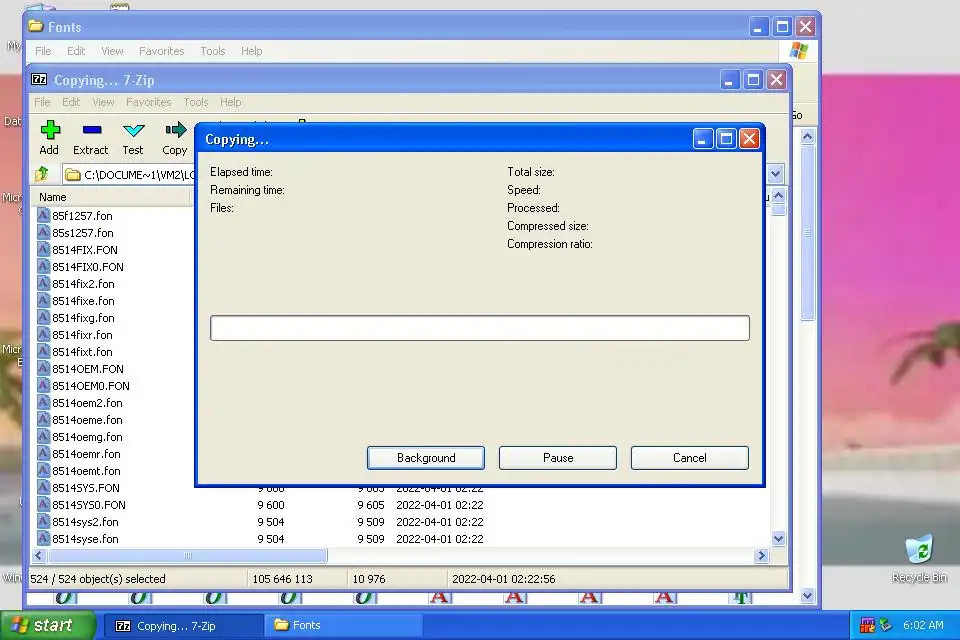
Task: Select file 8514FIX0.FON
Action: click(88, 266)
